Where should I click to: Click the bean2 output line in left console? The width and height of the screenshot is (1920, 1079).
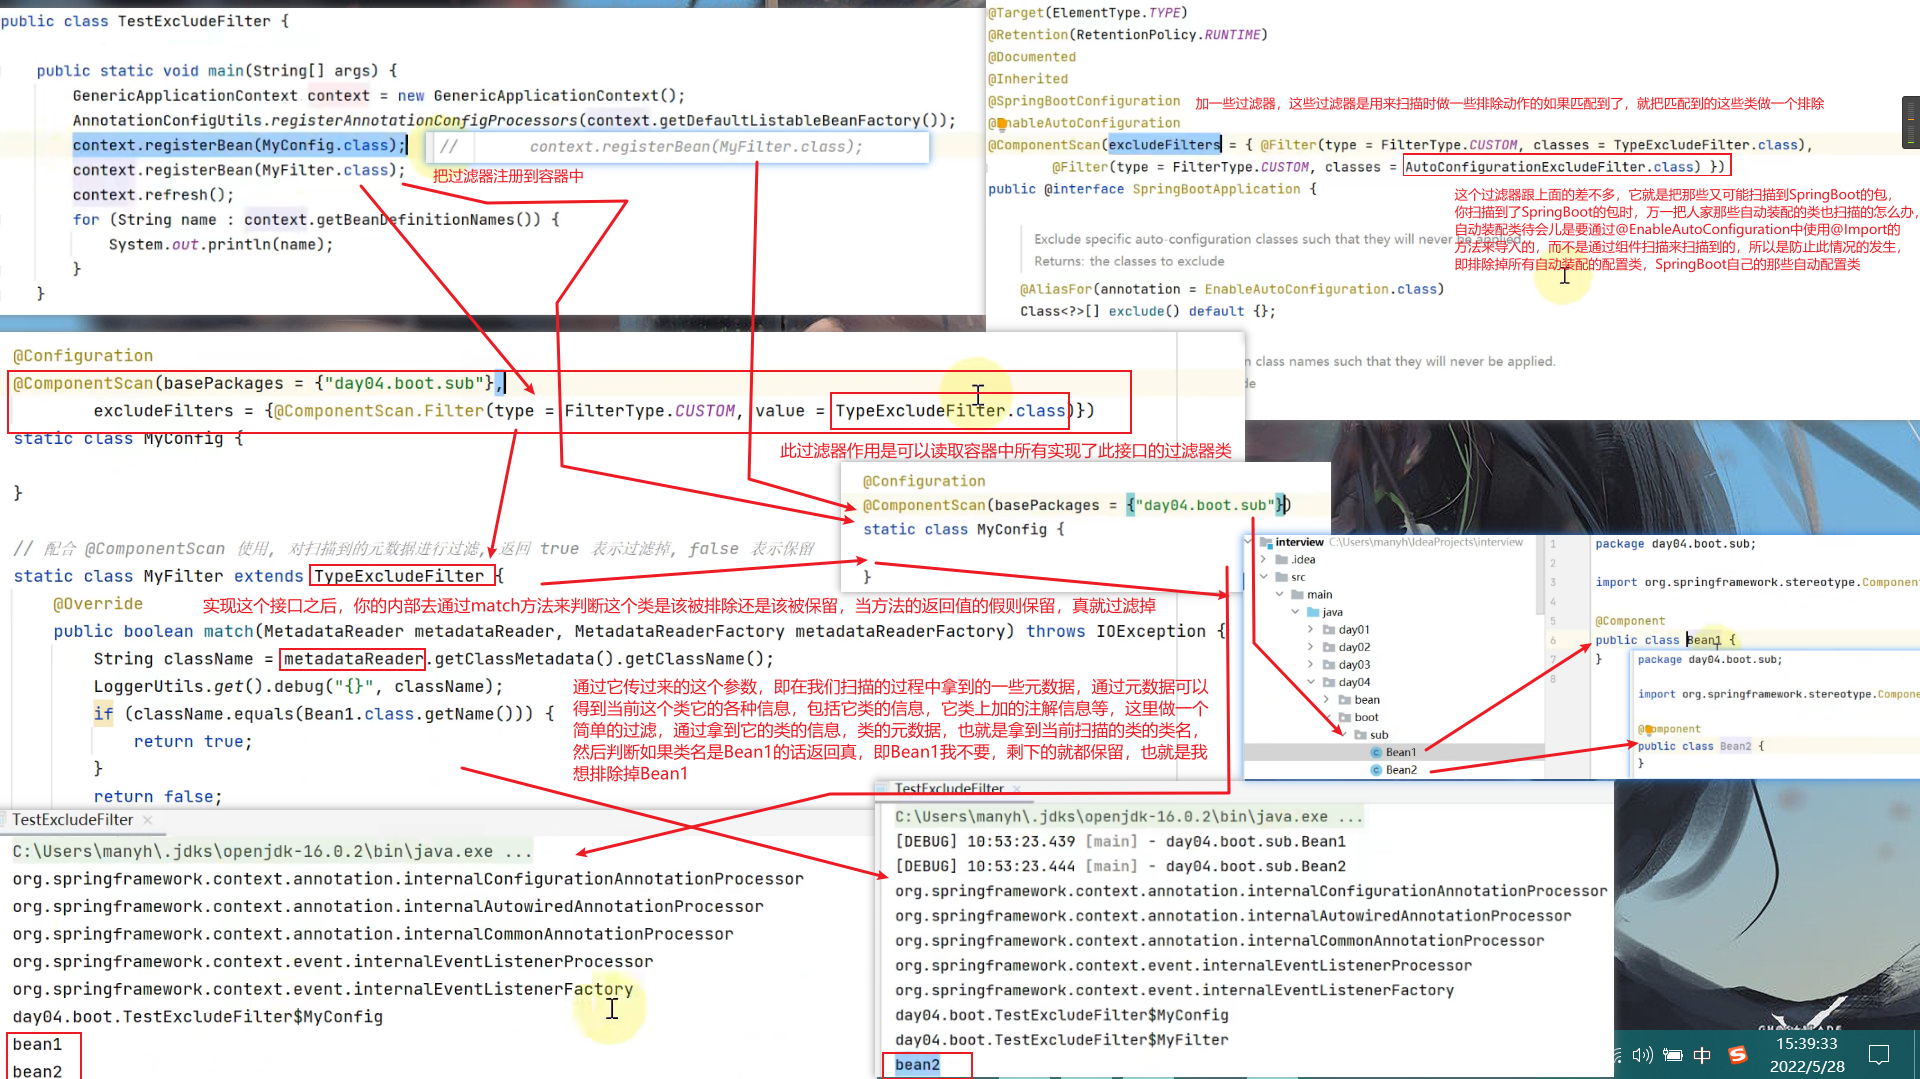tap(37, 1071)
